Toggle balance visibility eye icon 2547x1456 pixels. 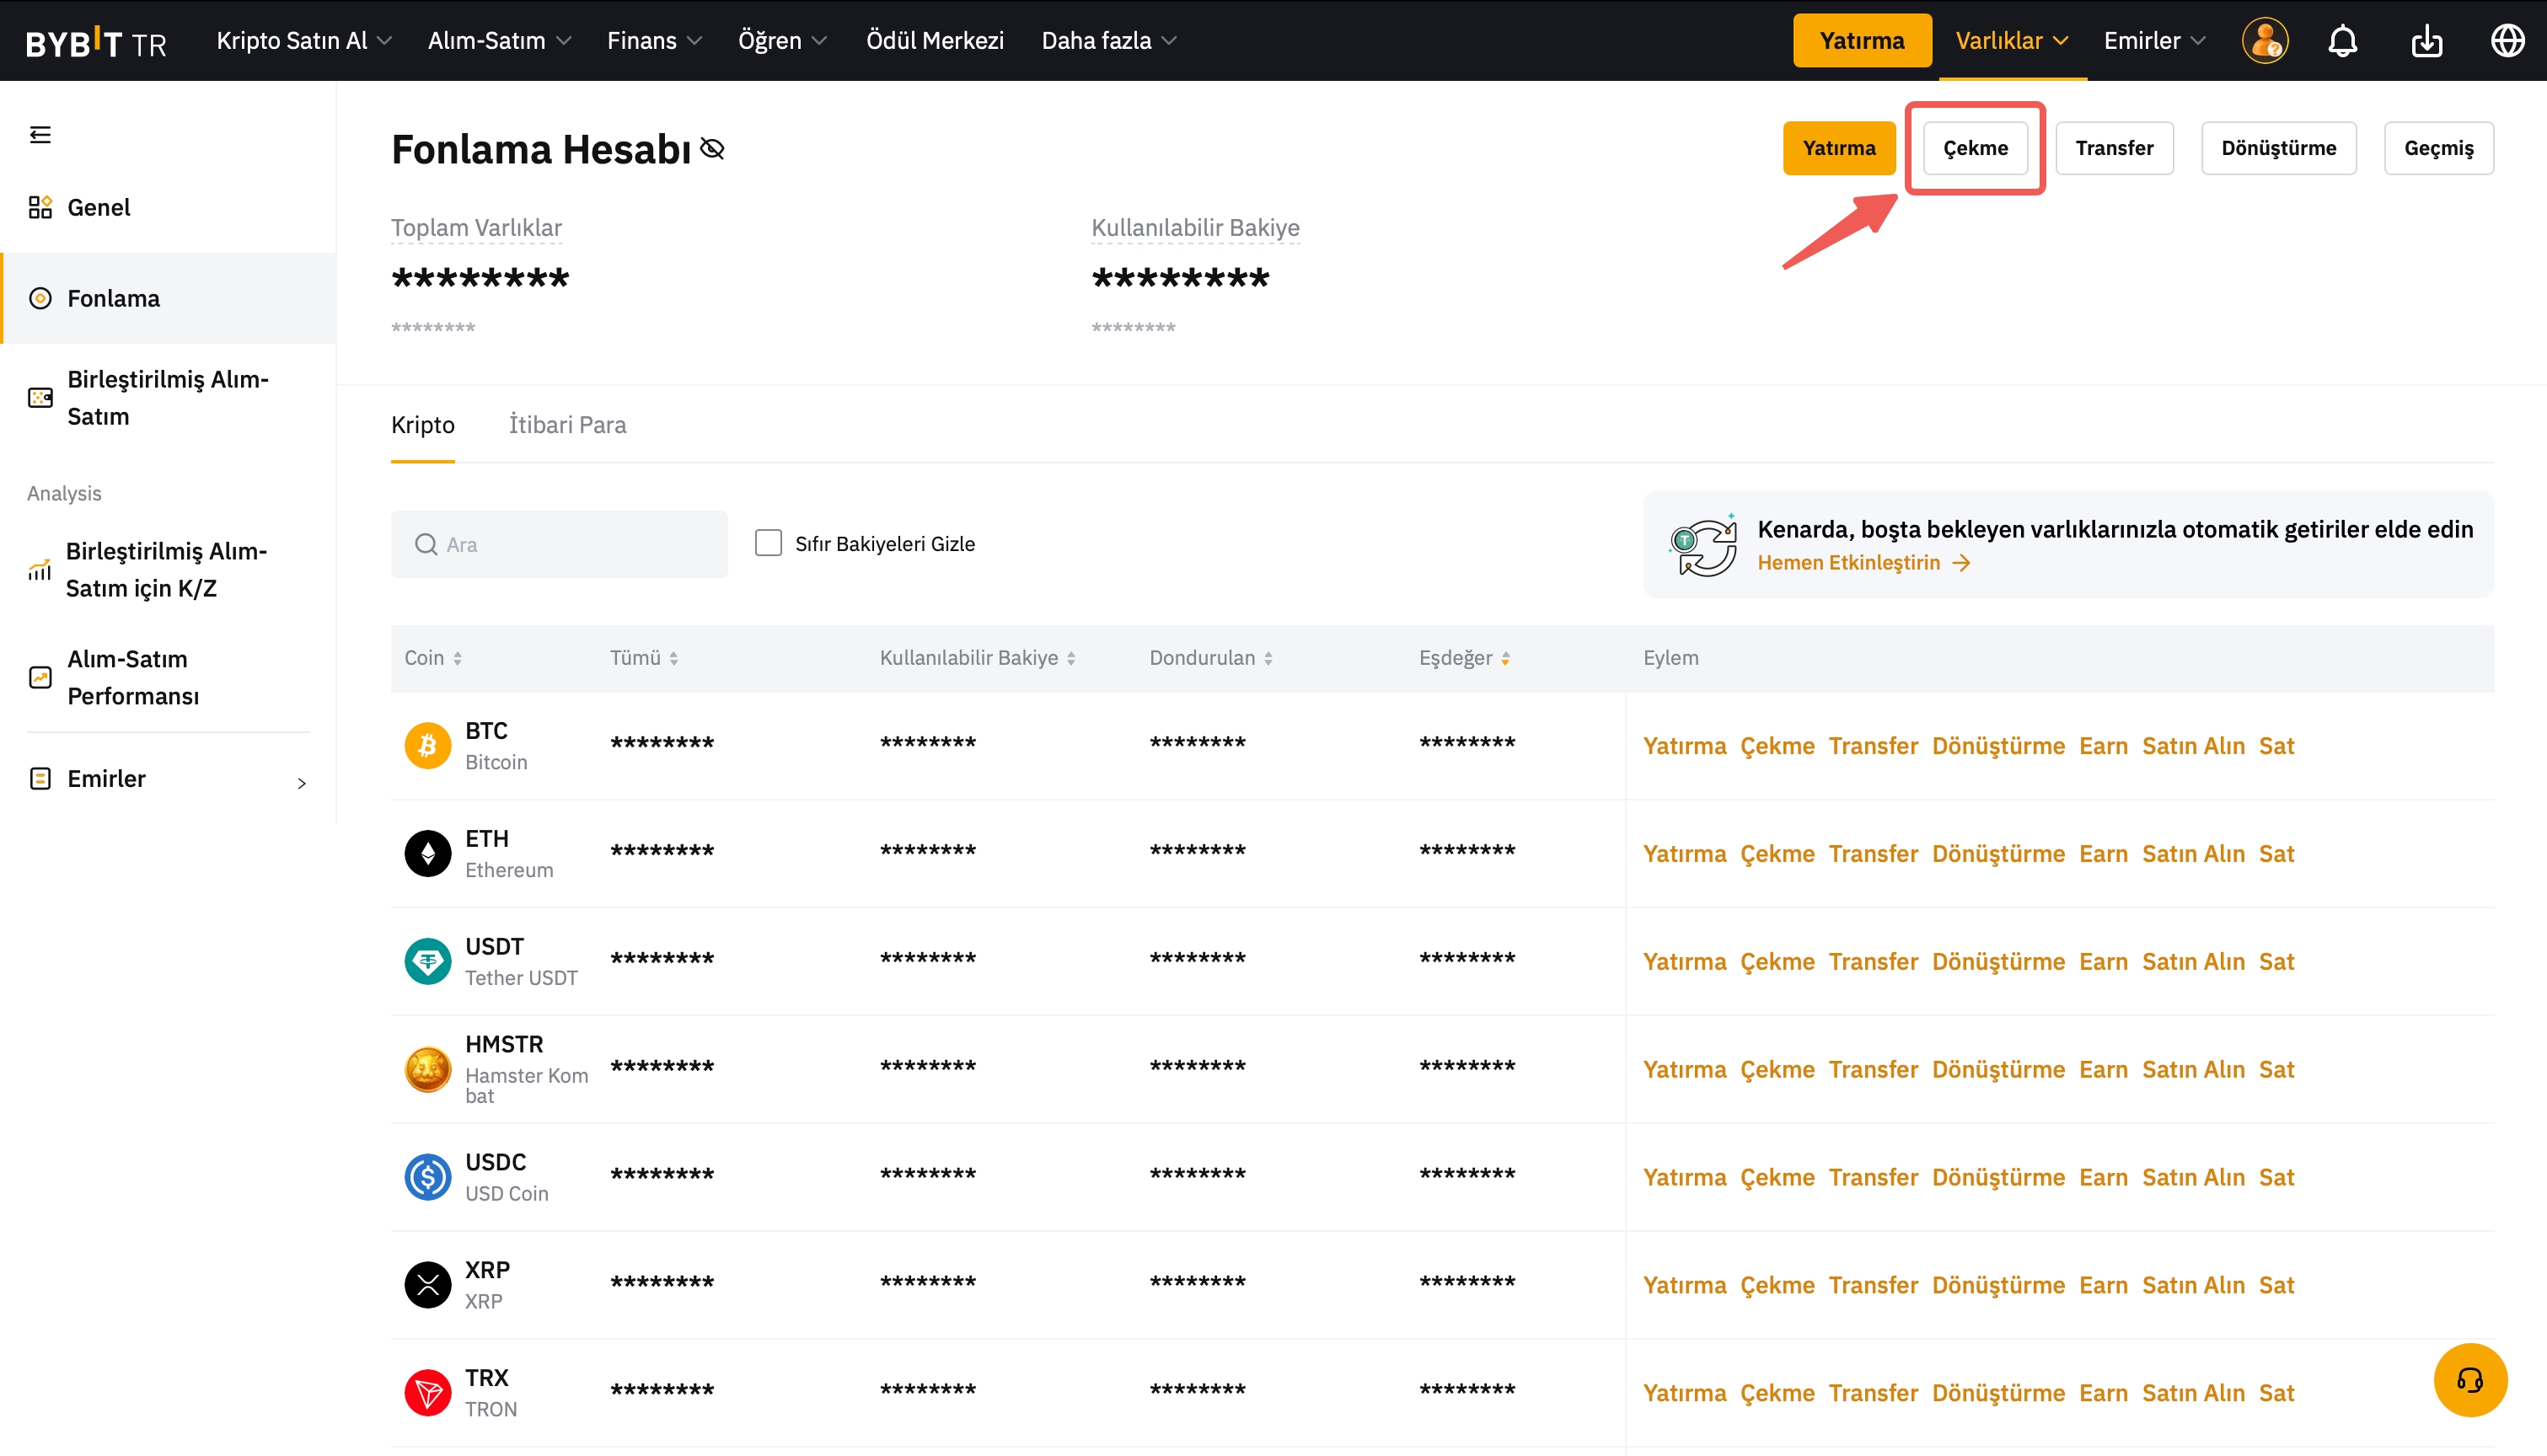click(x=713, y=149)
